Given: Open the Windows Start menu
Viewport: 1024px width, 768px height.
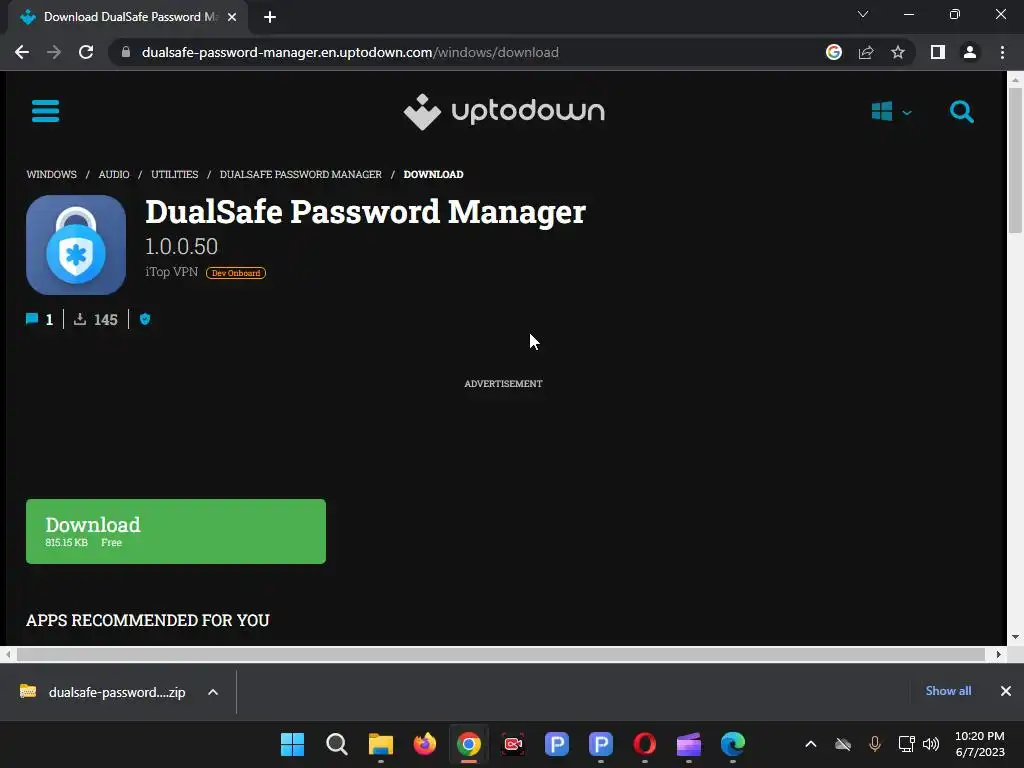Looking at the screenshot, I should (x=293, y=744).
